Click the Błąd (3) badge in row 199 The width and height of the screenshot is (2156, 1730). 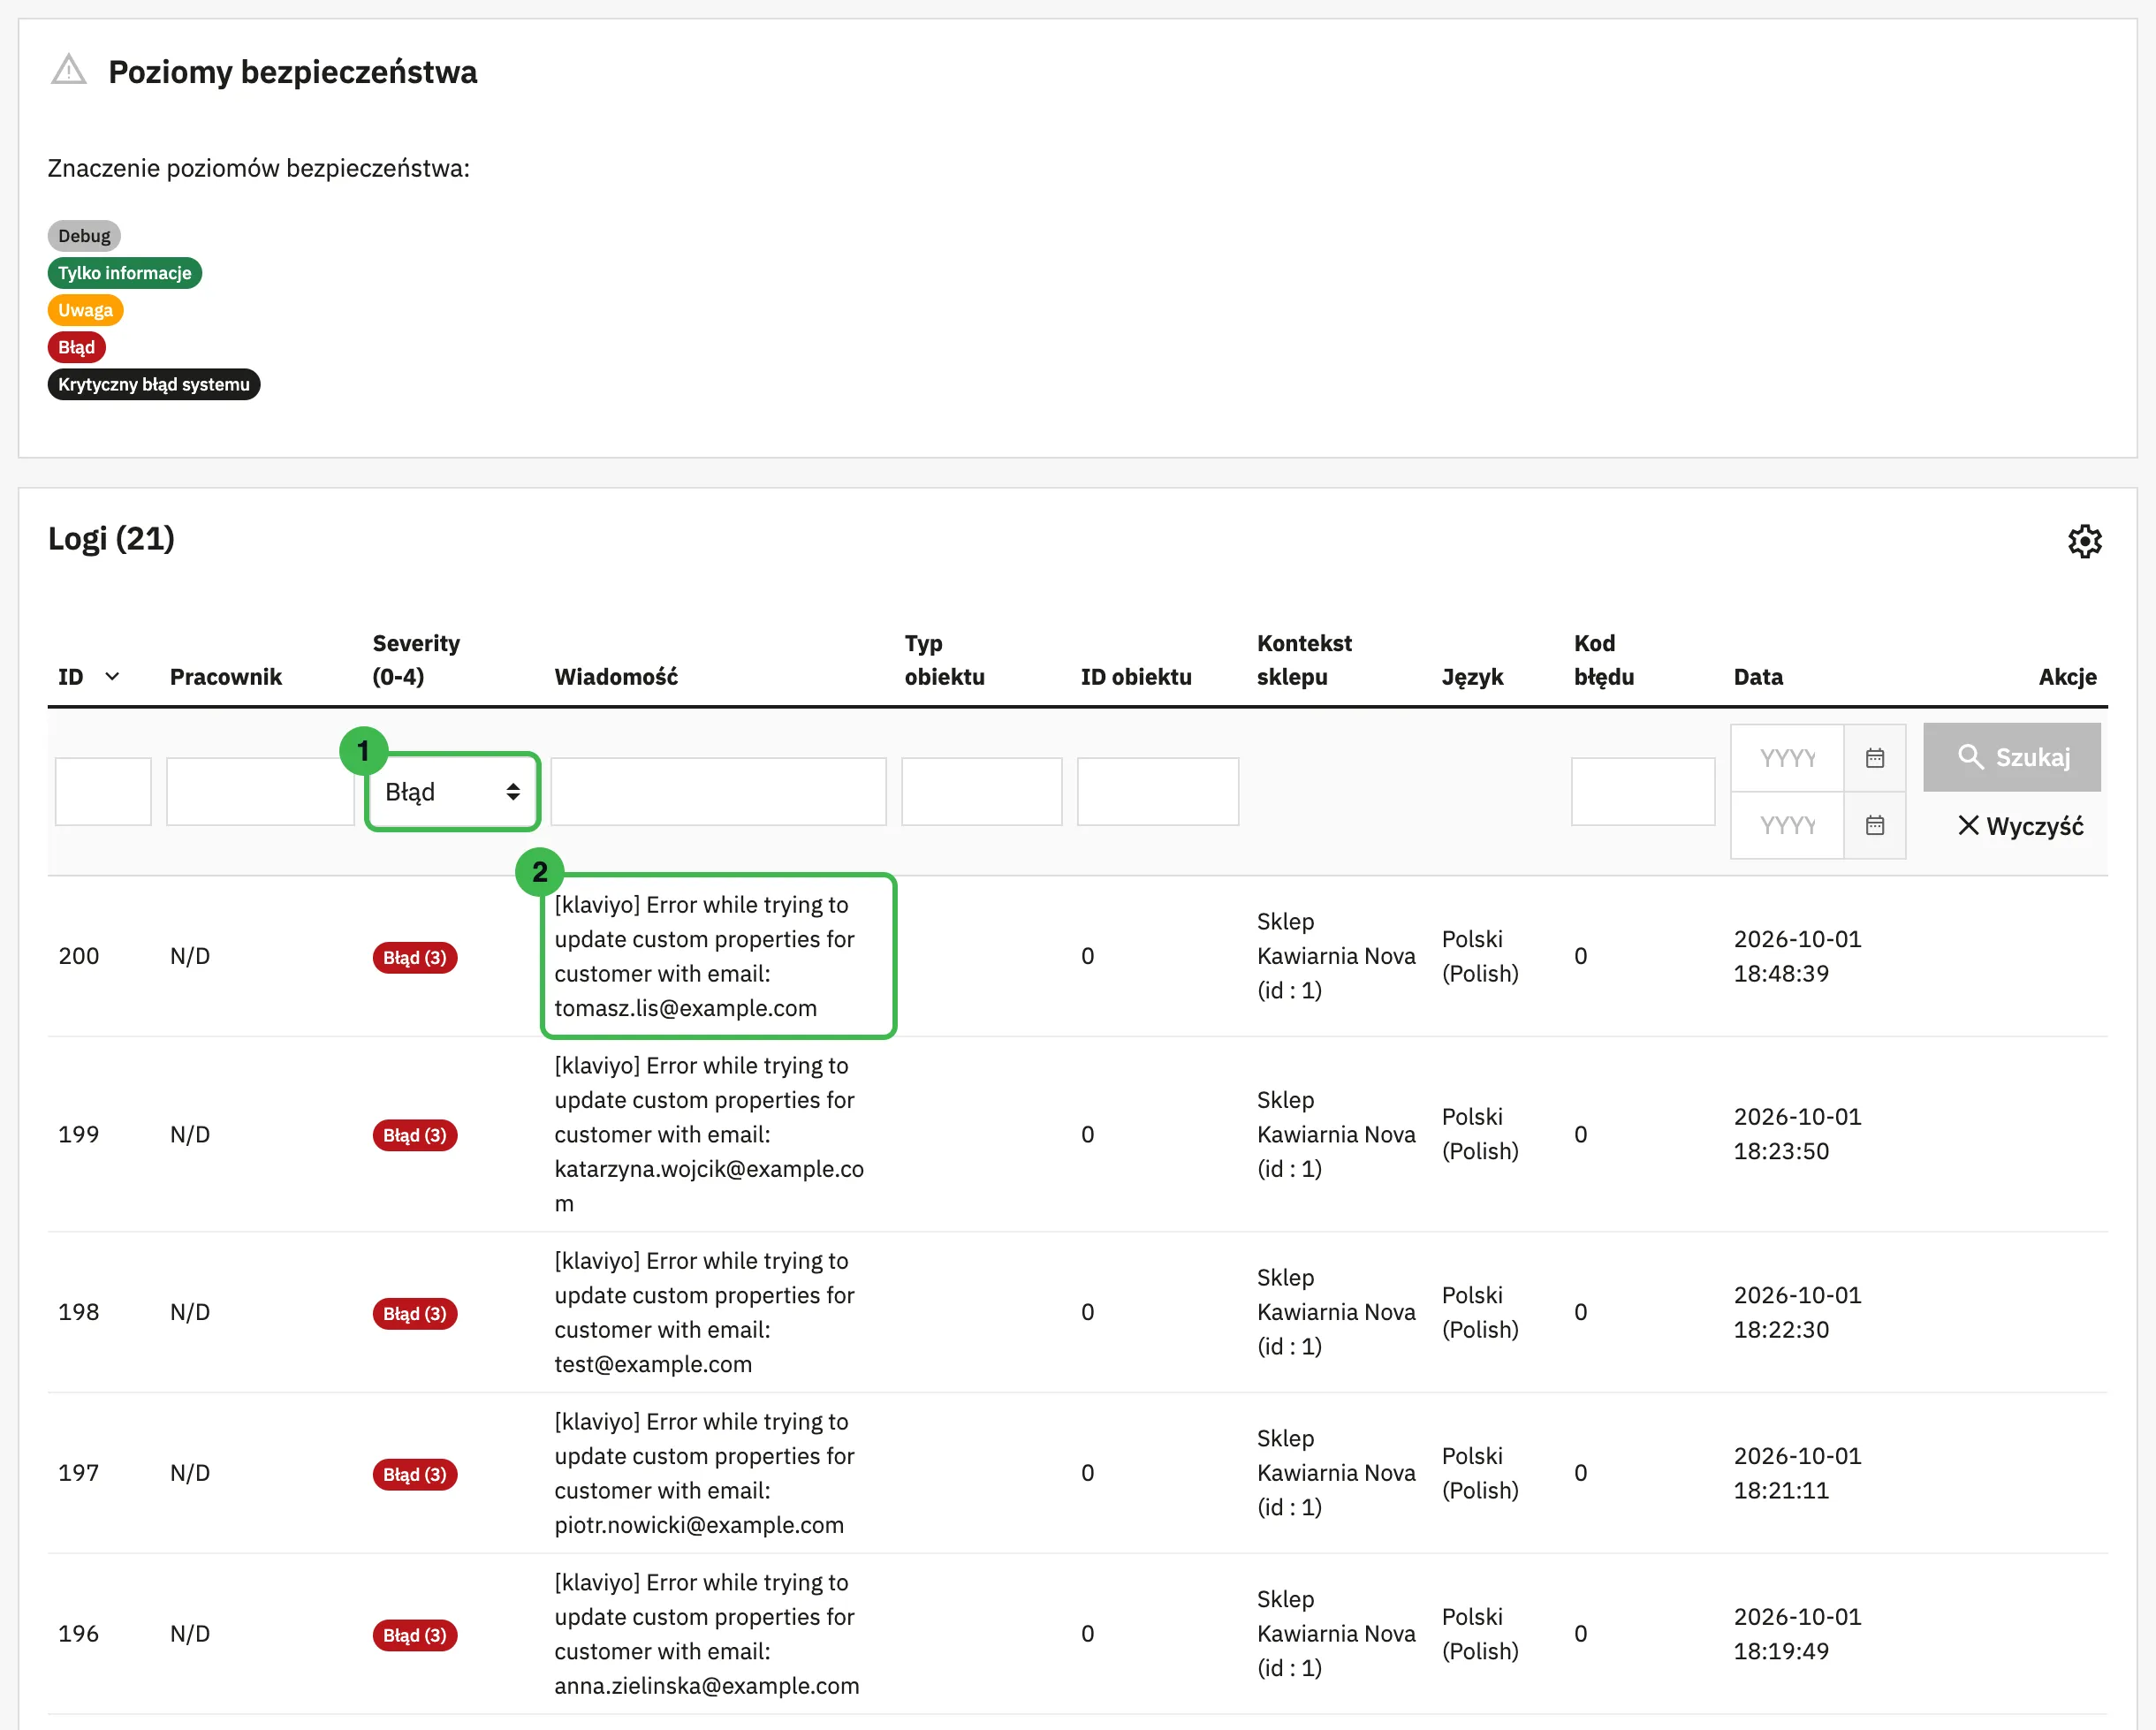point(414,1135)
